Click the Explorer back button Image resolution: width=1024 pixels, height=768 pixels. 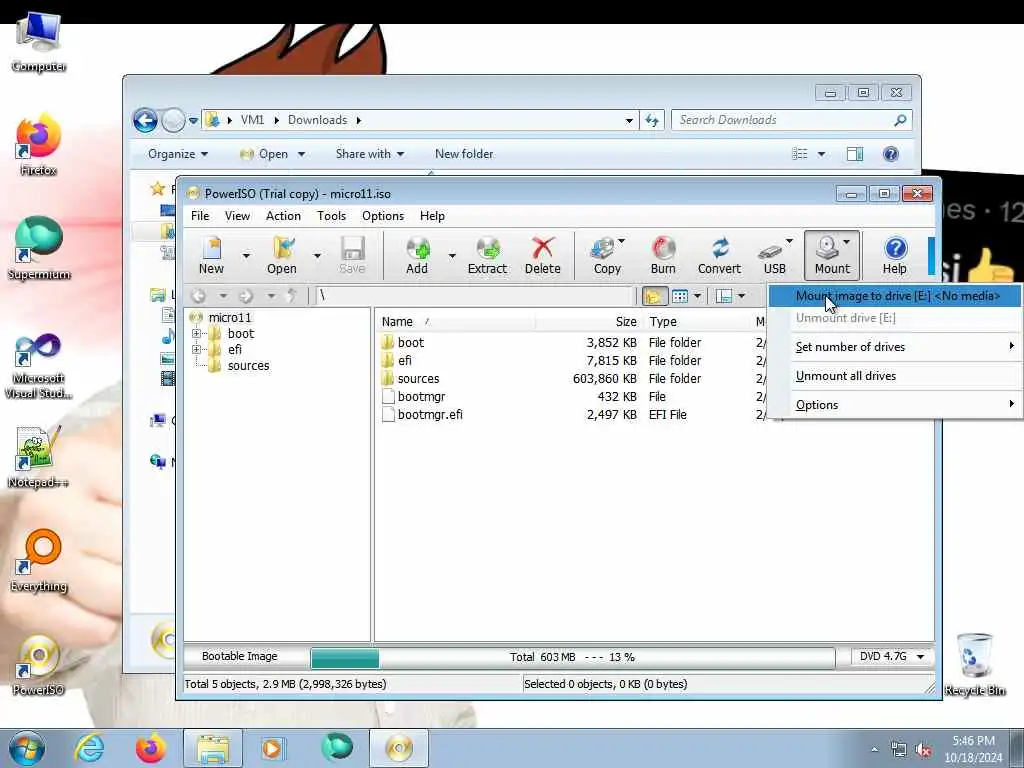(x=145, y=120)
